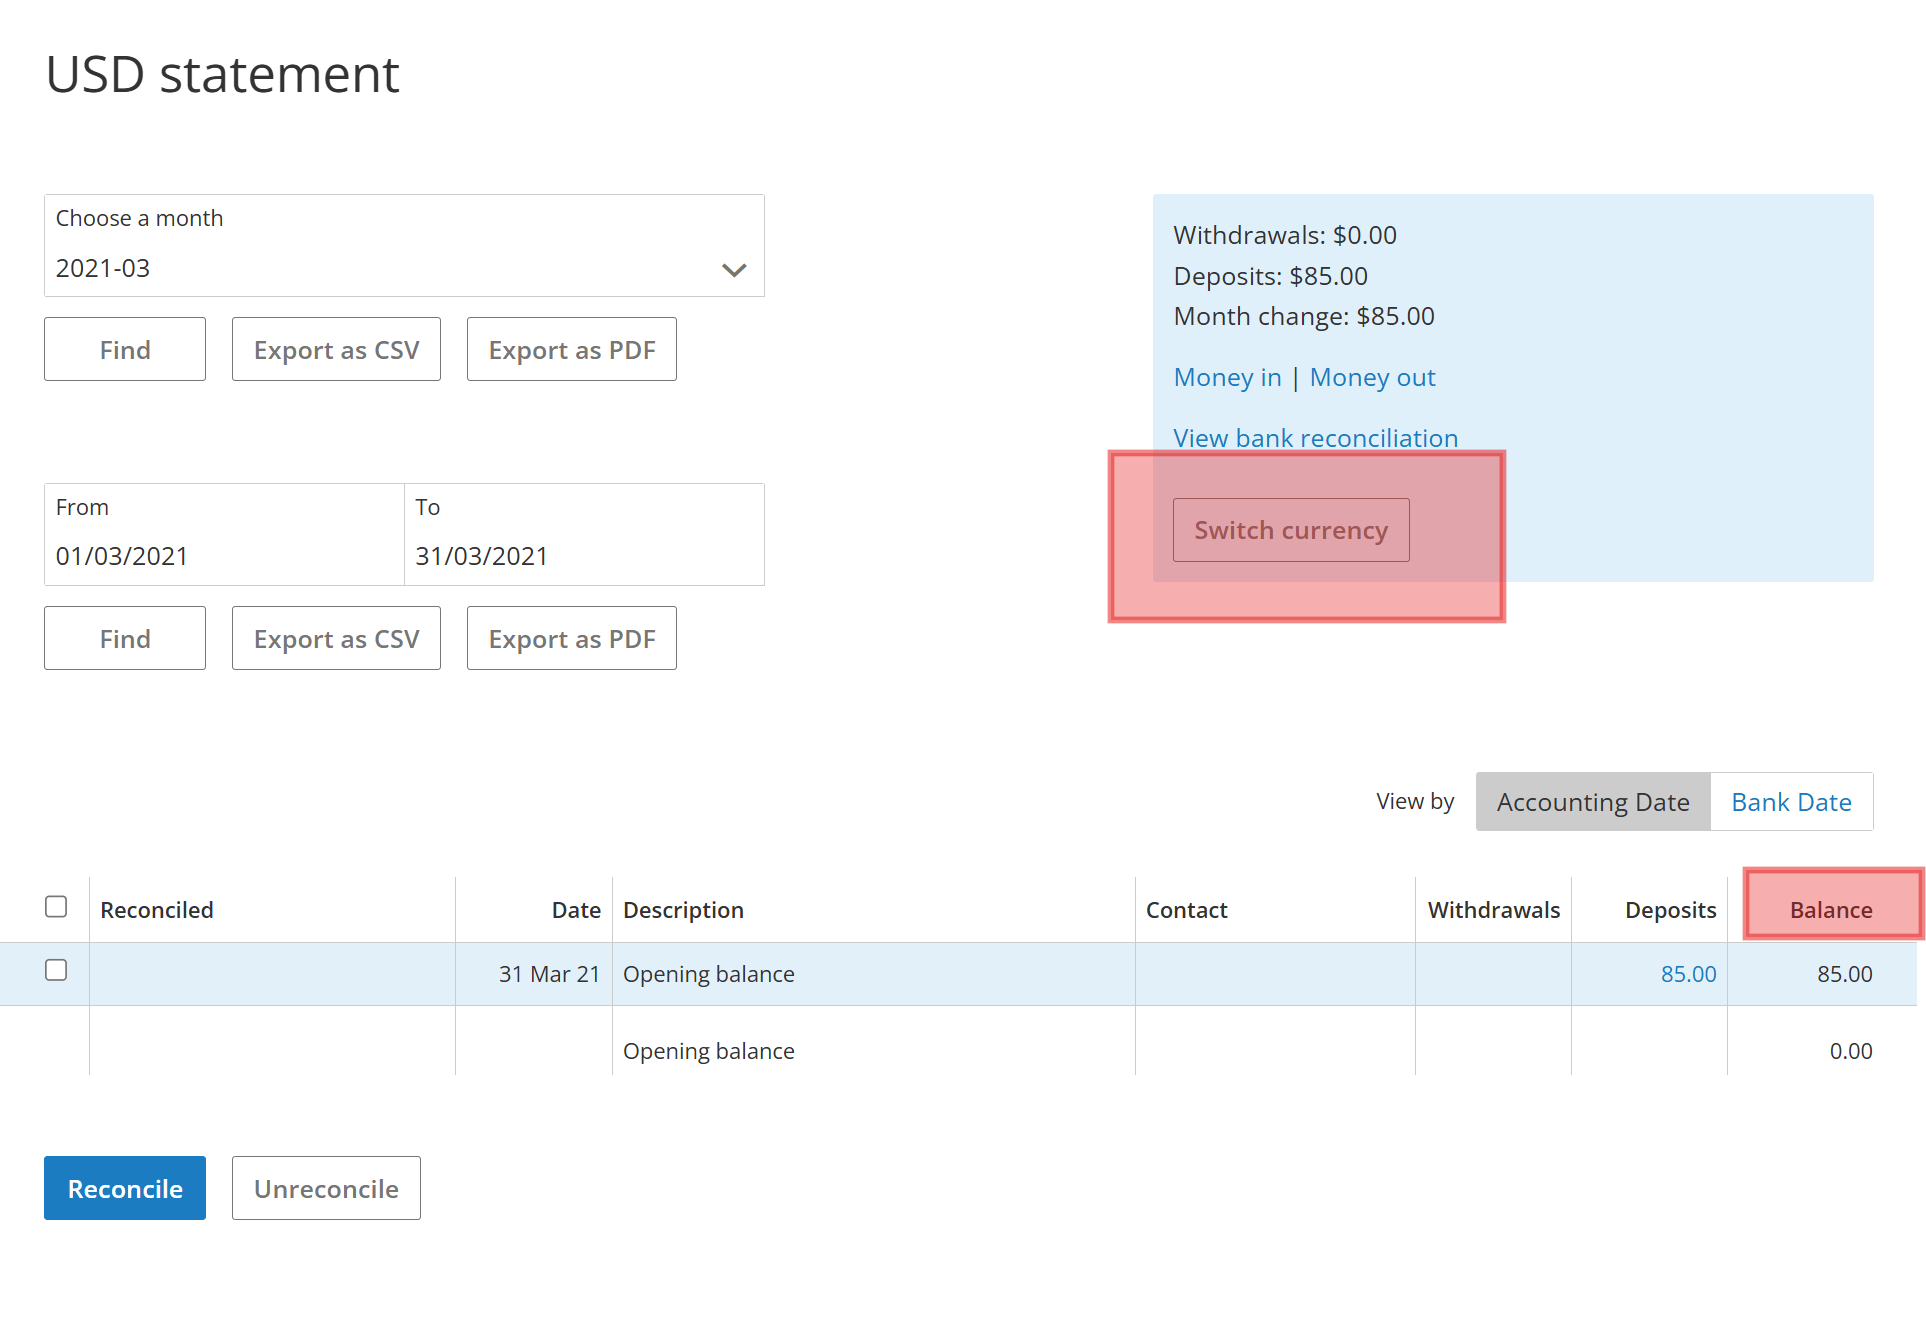This screenshot has width=1926, height=1318.
Task: Expand the Choose a month dropdown chevron
Action: (734, 270)
